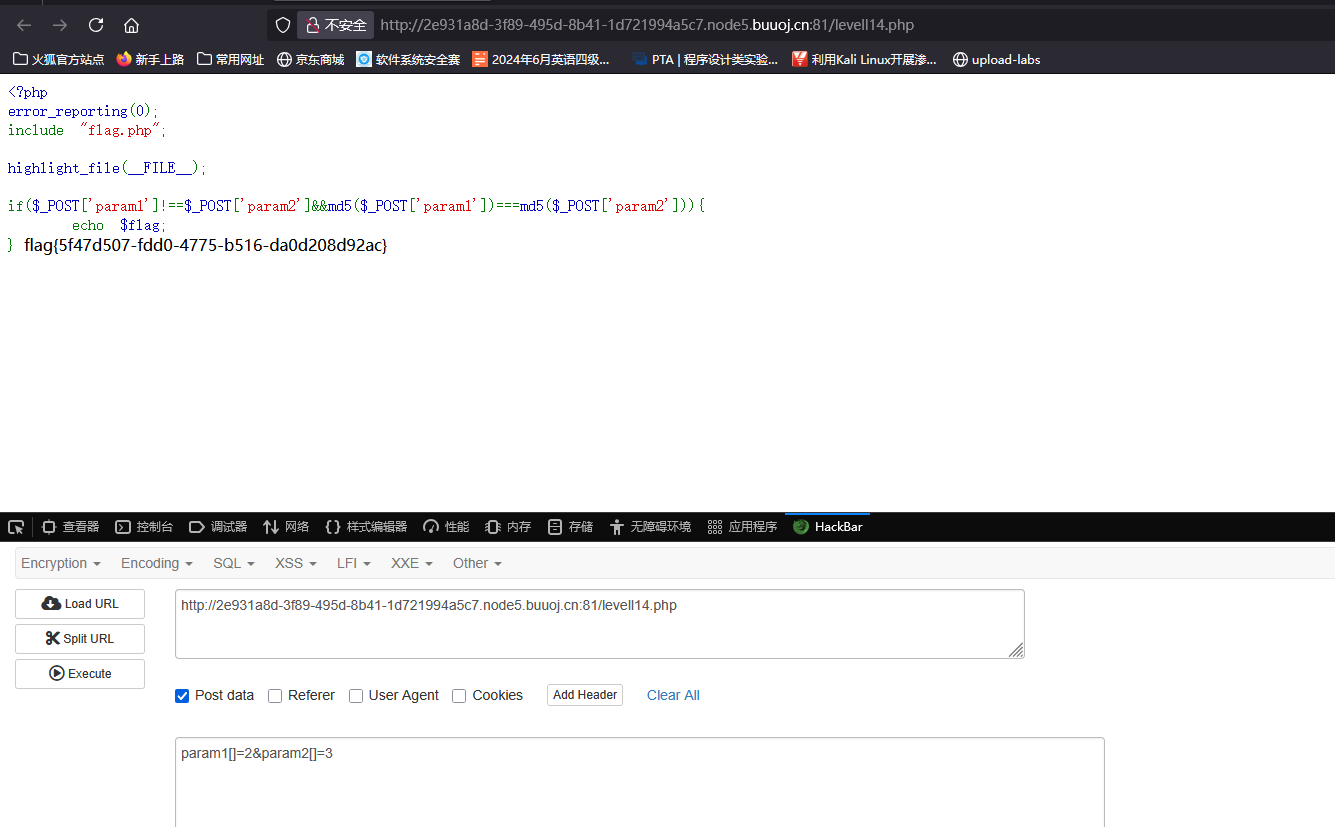This screenshot has width=1335, height=827.
Task: Switch to the 网络 network tab
Action: click(286, 527)
